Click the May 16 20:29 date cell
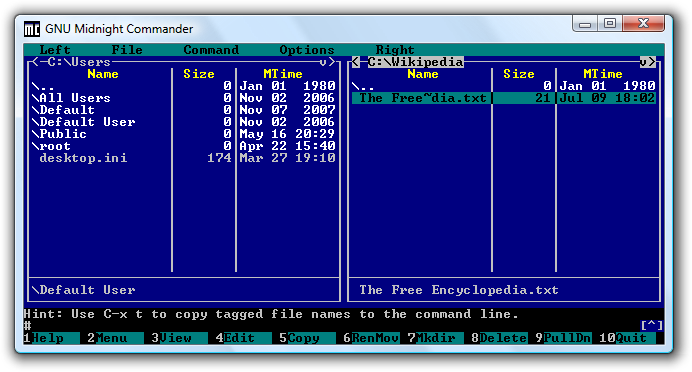 [x=287, y=134]
